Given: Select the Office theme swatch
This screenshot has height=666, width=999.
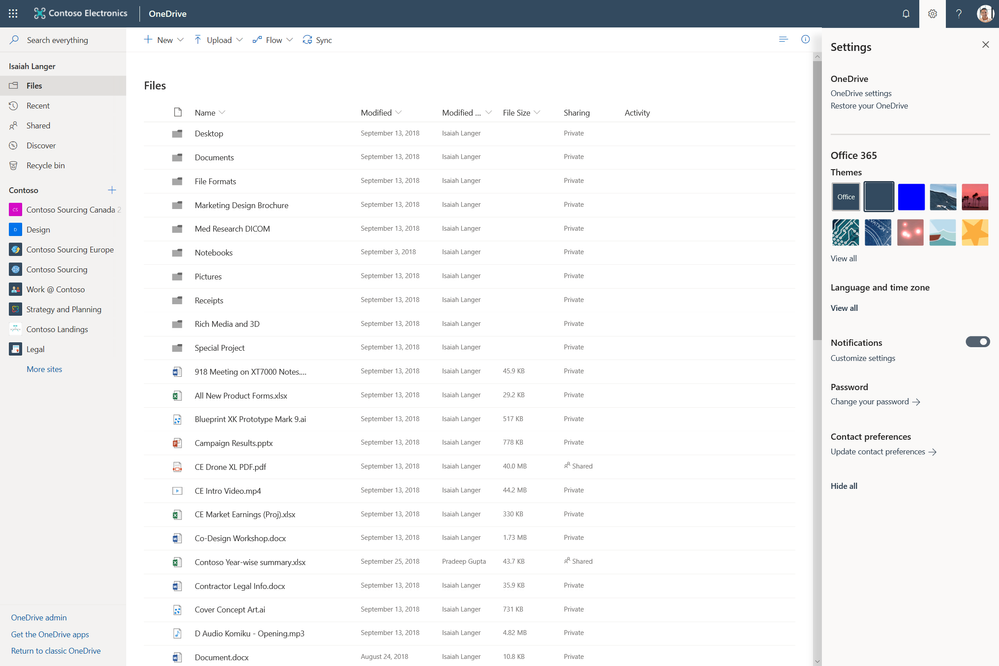Looking at the screenshot, I should [x=845, y=197].
